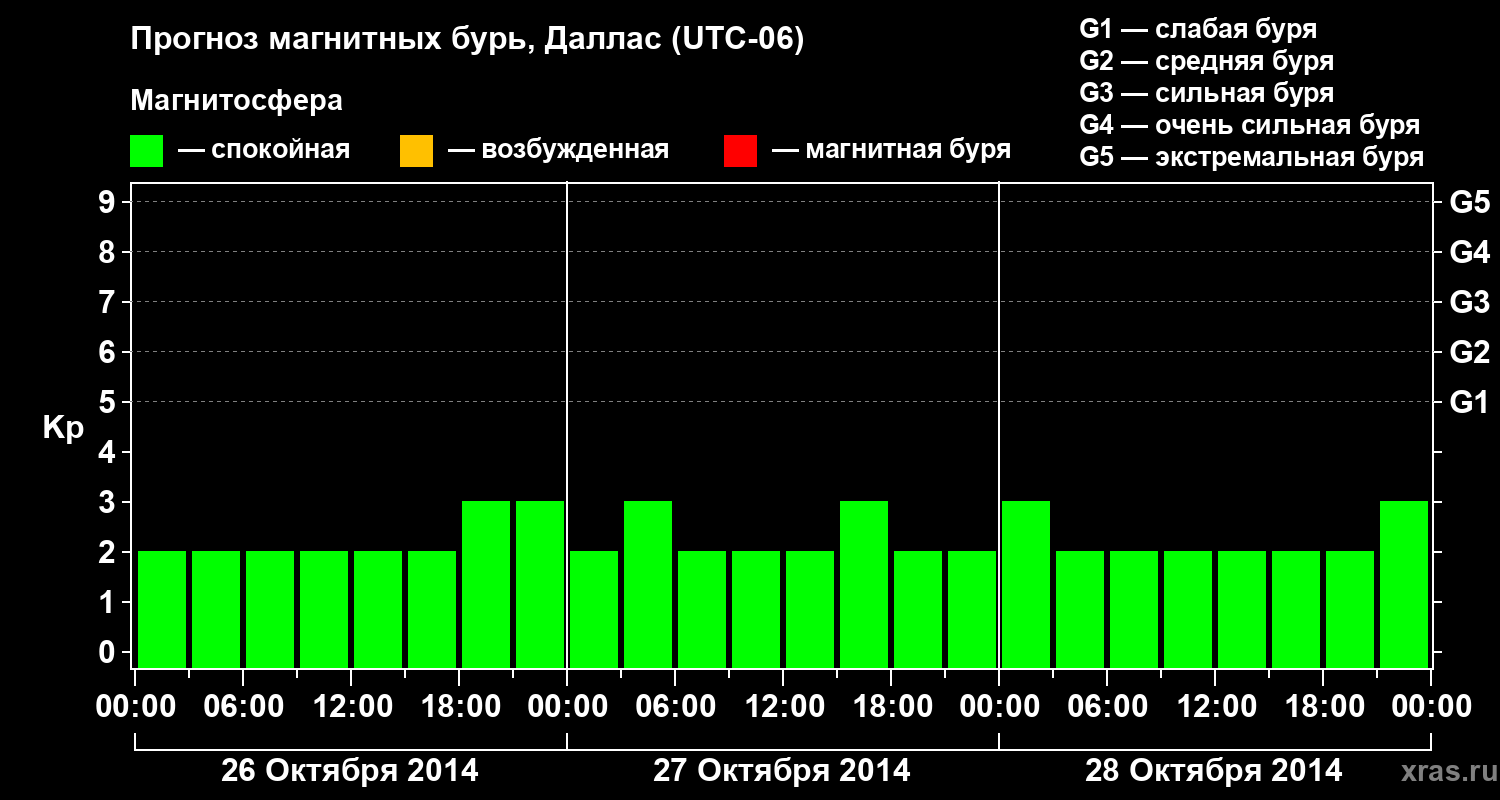The height and width of the screenshot is (800, 1500).
Task: Click the '4' value on the Kp axis
Action: tap(109, 453)
